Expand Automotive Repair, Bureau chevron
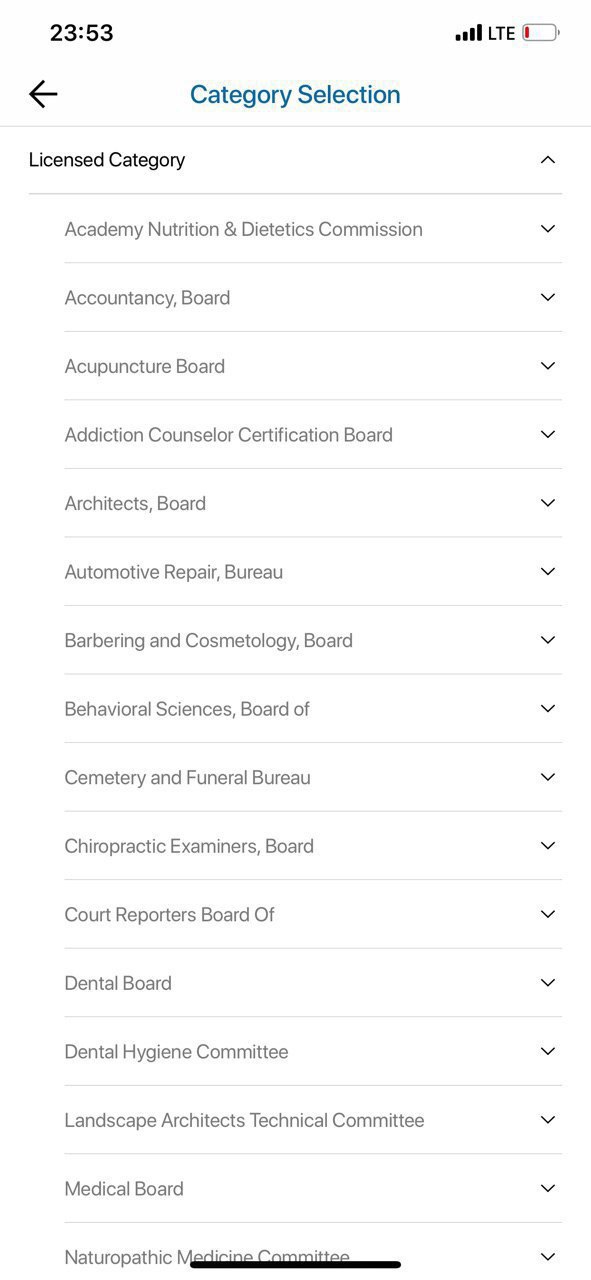 547,571
